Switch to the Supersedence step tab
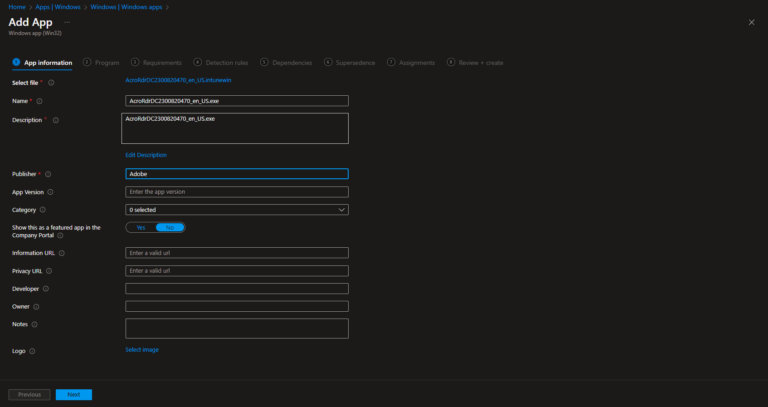 [x=350, y=63]
